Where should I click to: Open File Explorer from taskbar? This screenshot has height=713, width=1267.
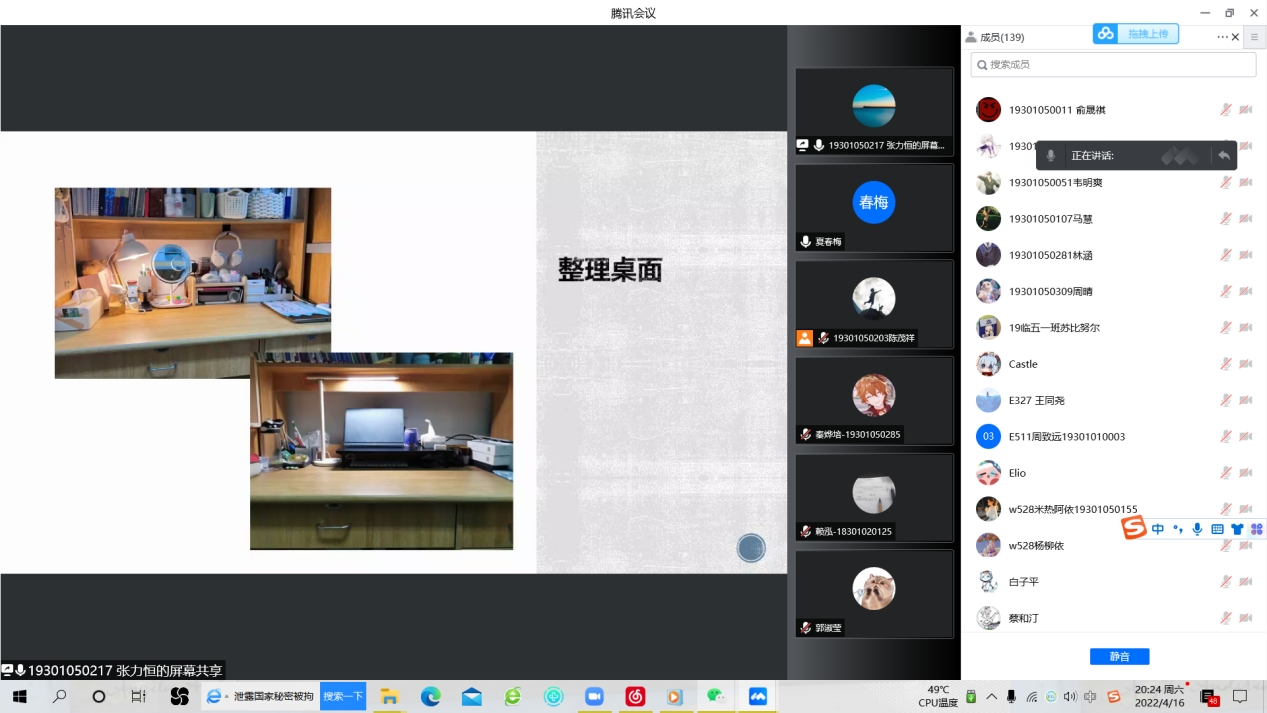click(x=389, y=696)
